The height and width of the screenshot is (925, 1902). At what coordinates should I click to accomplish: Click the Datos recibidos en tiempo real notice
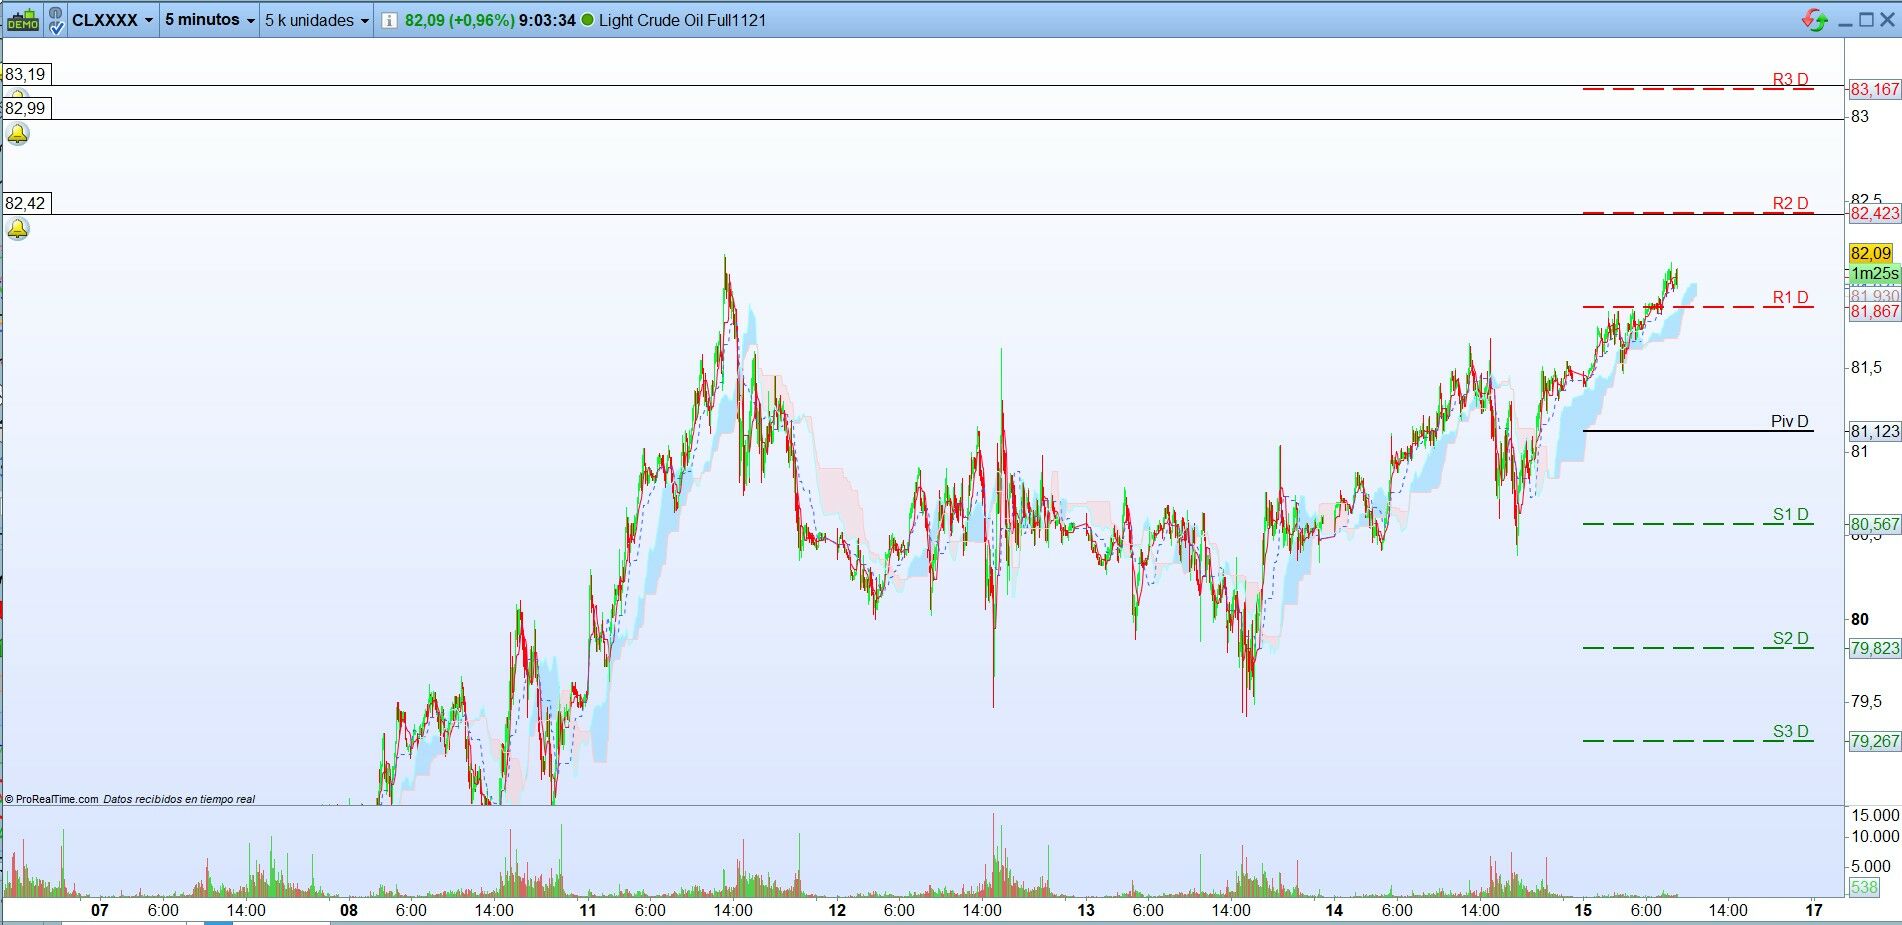[x=179, y=799]
